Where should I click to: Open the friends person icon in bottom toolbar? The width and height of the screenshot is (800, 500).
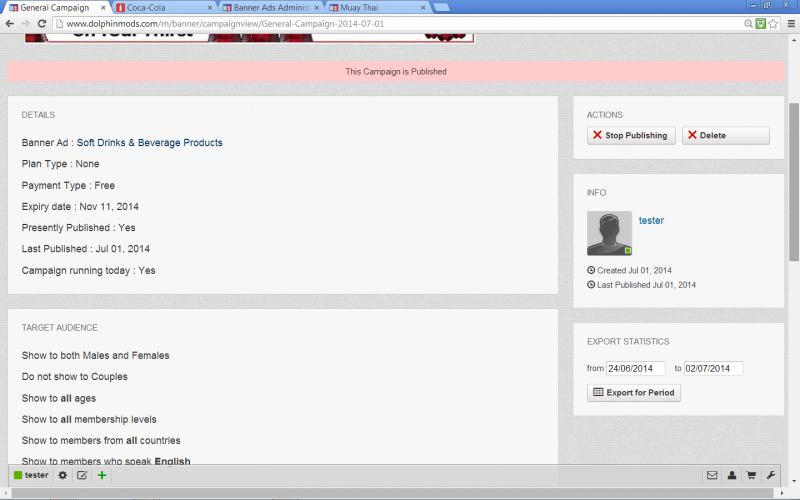coord(732,475)
